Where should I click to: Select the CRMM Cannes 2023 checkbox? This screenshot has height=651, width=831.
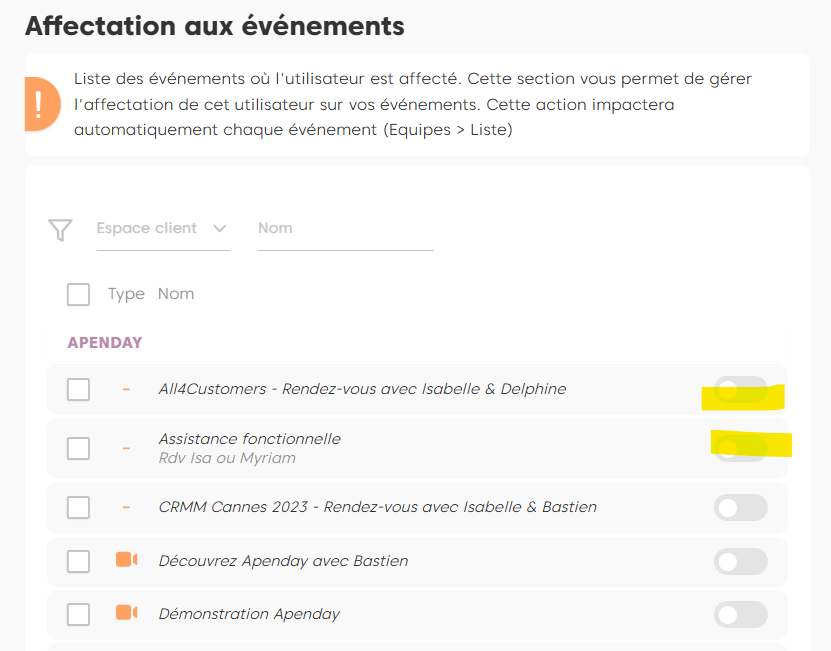(78, 507)
